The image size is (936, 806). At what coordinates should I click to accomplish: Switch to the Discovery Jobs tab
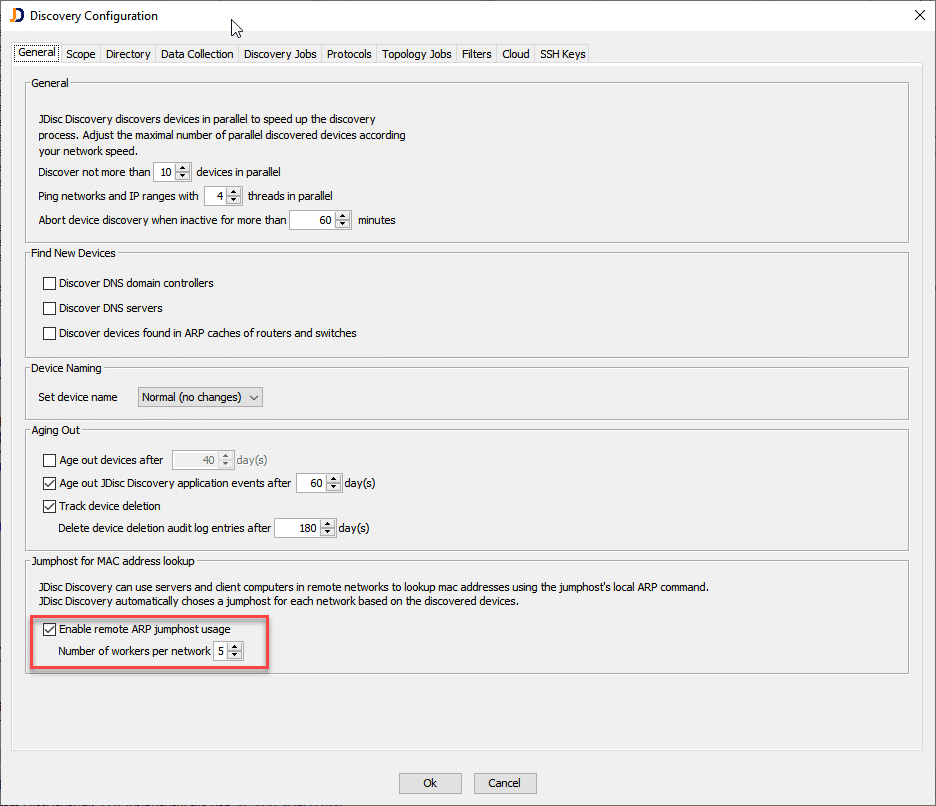click(280, 53)
